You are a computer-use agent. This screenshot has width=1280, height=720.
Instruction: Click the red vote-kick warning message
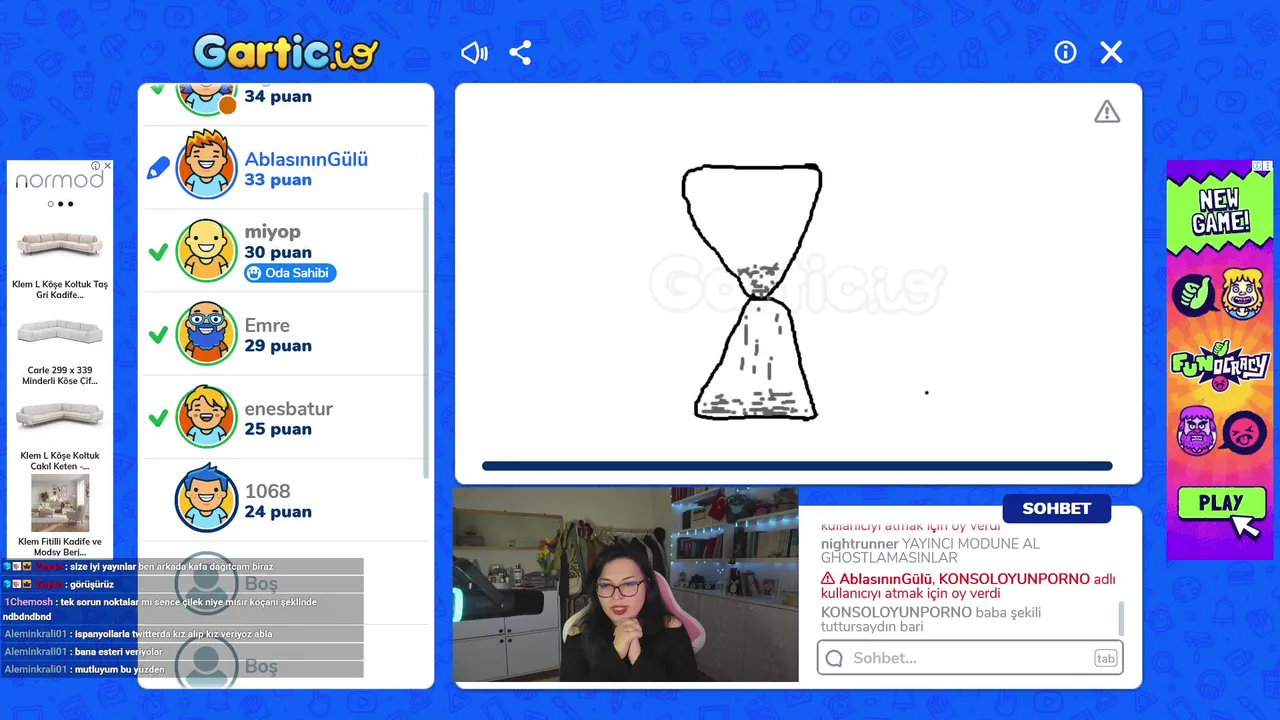pos(968,586)
